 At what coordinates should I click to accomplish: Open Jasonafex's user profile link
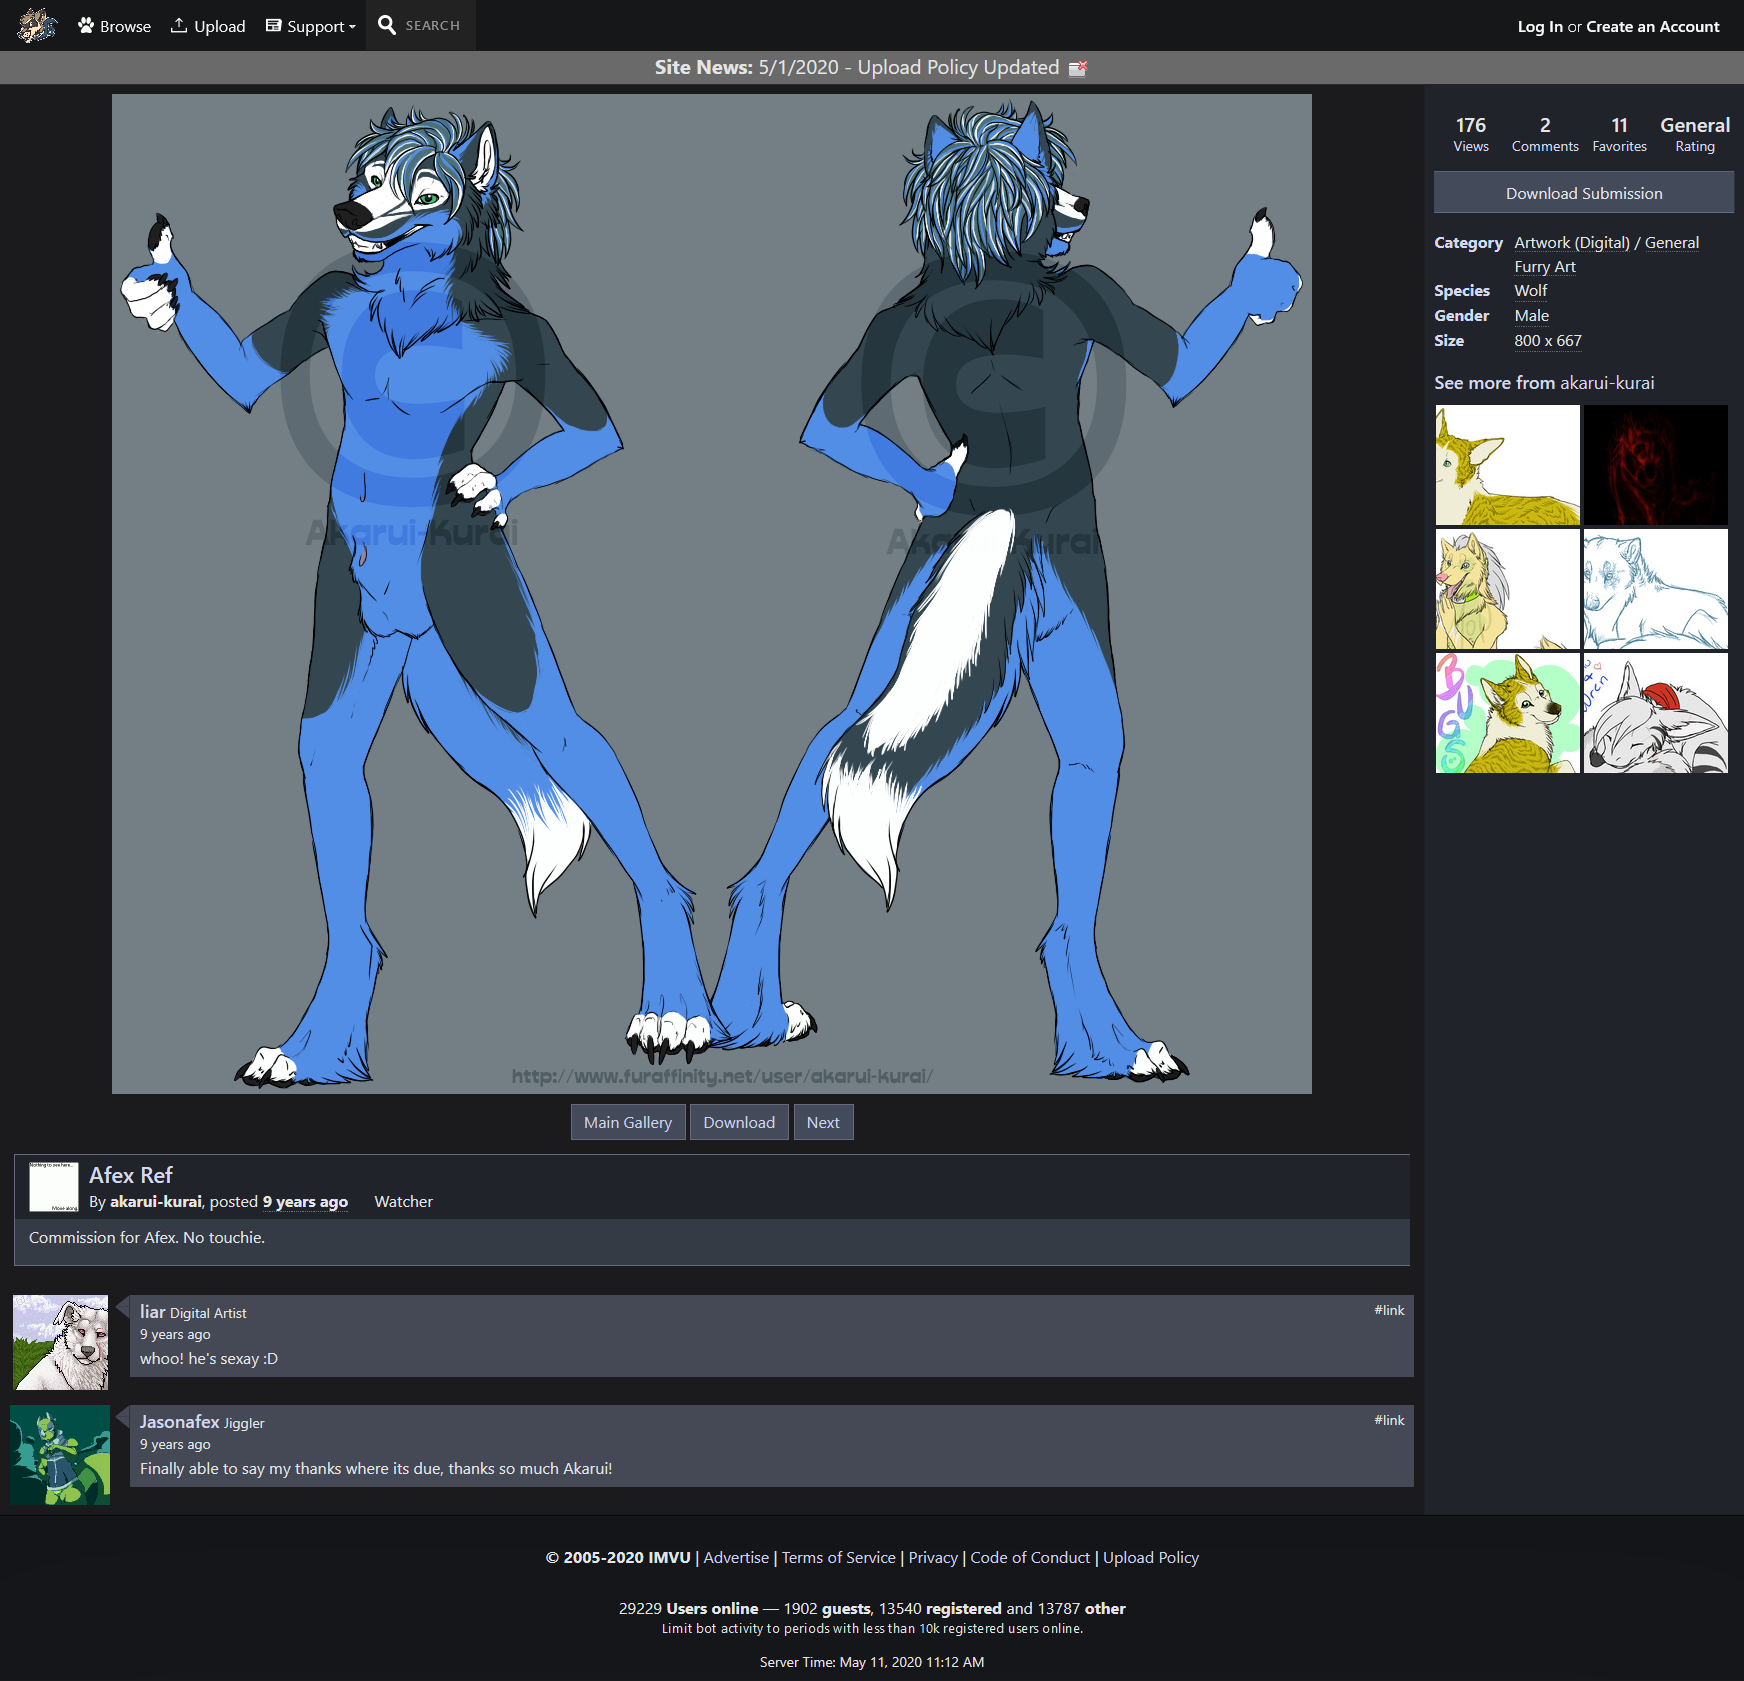pos(179,1422)
